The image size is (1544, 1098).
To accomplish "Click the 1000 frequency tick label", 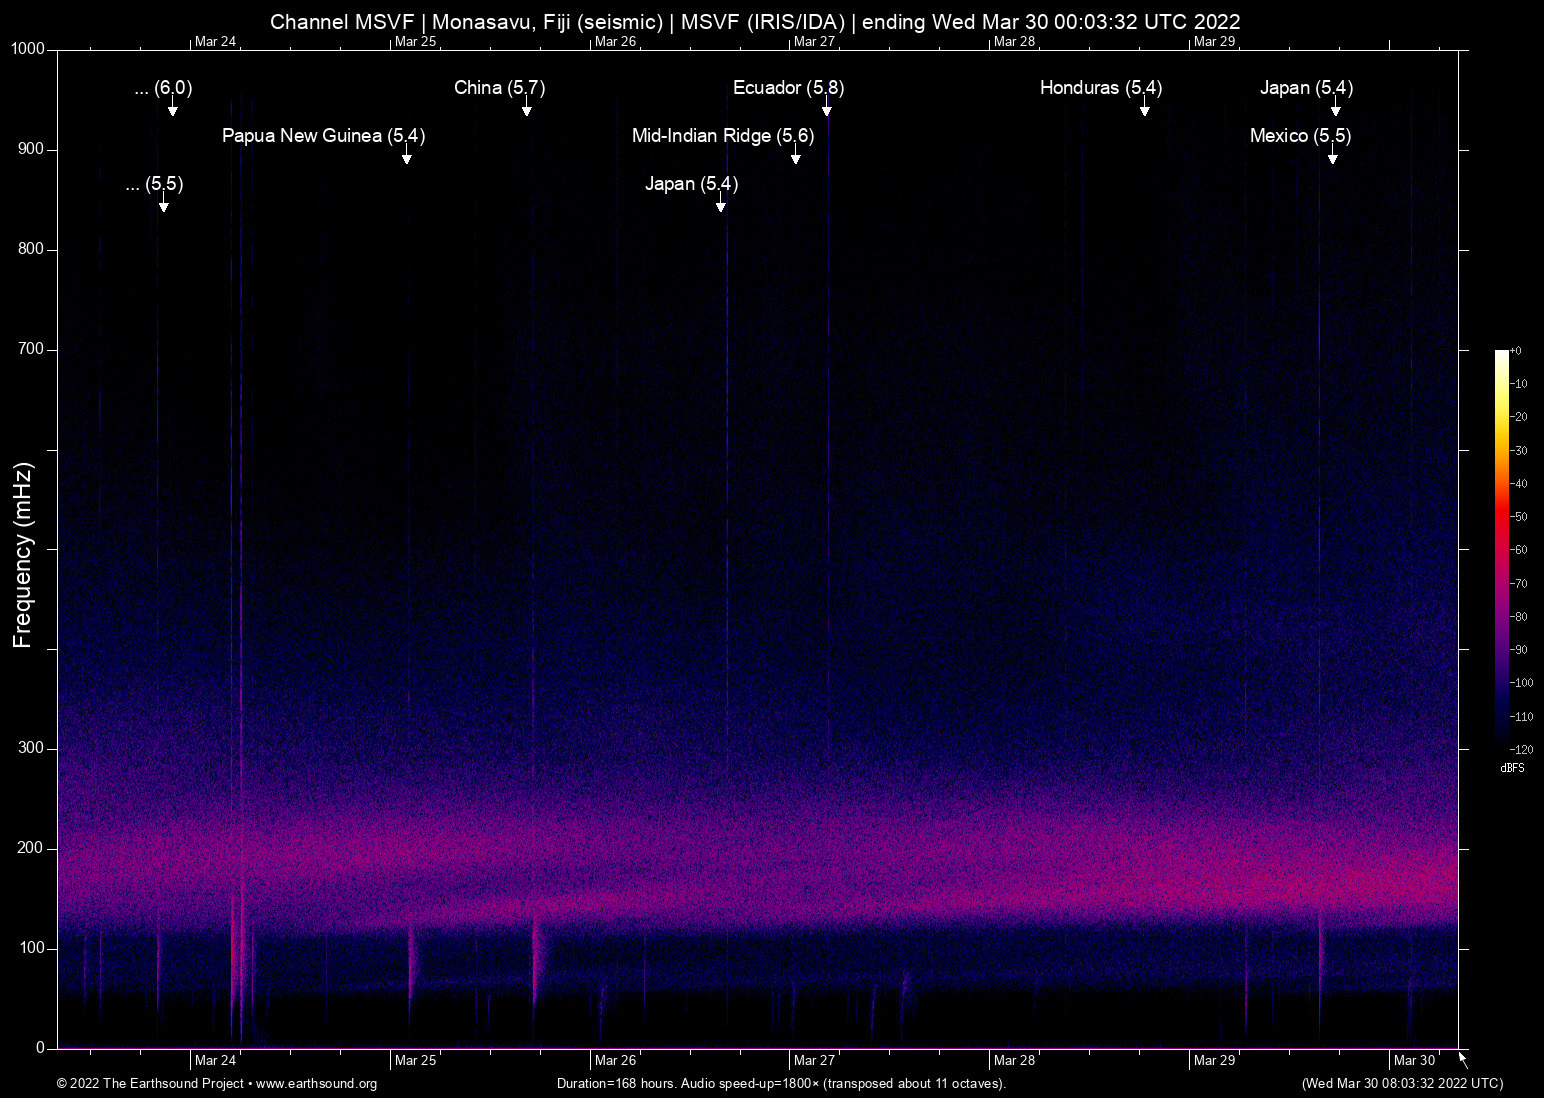I will point(27,49).
